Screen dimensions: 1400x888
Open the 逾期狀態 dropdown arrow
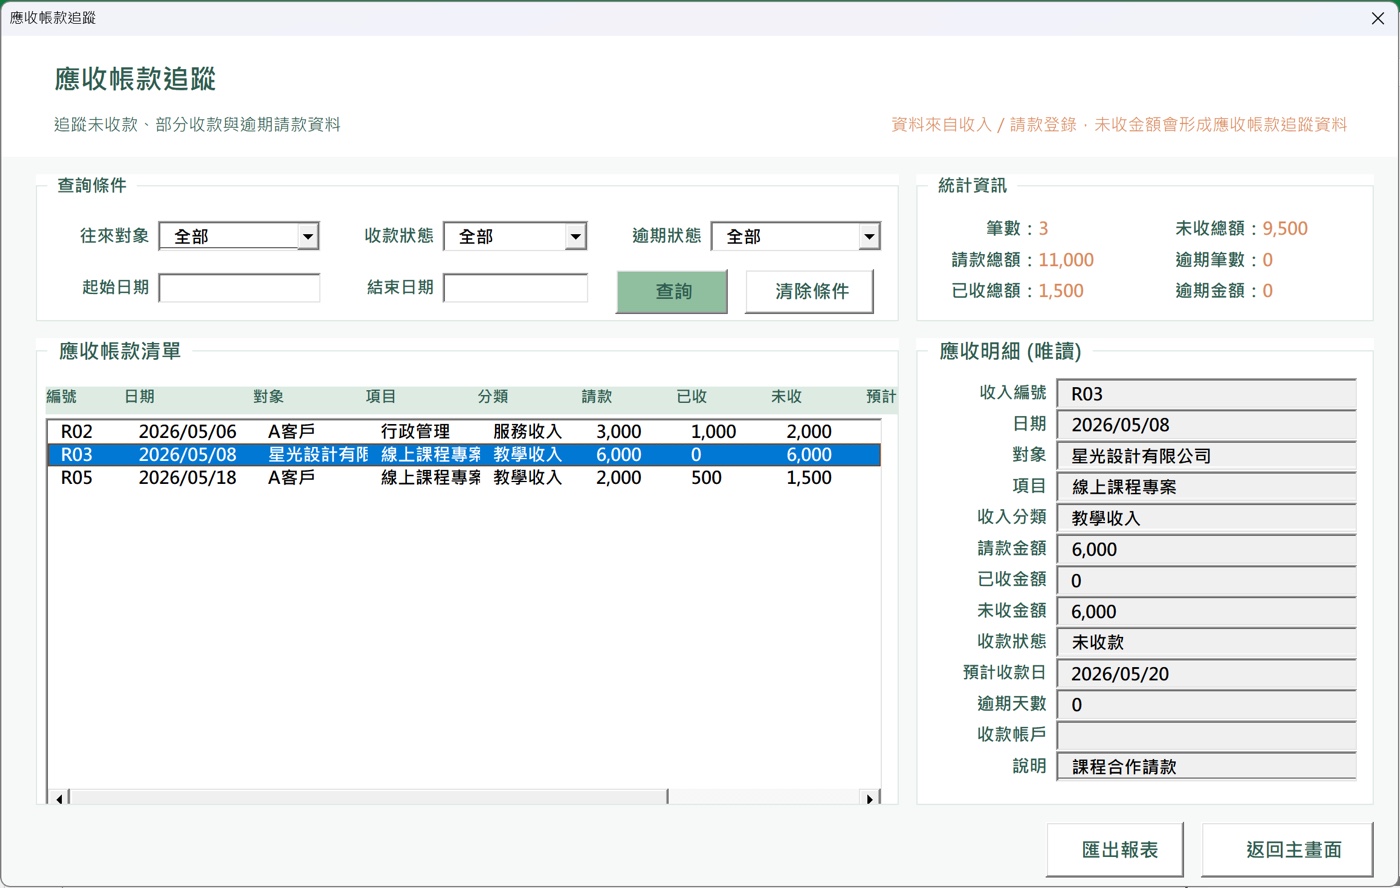869,237
